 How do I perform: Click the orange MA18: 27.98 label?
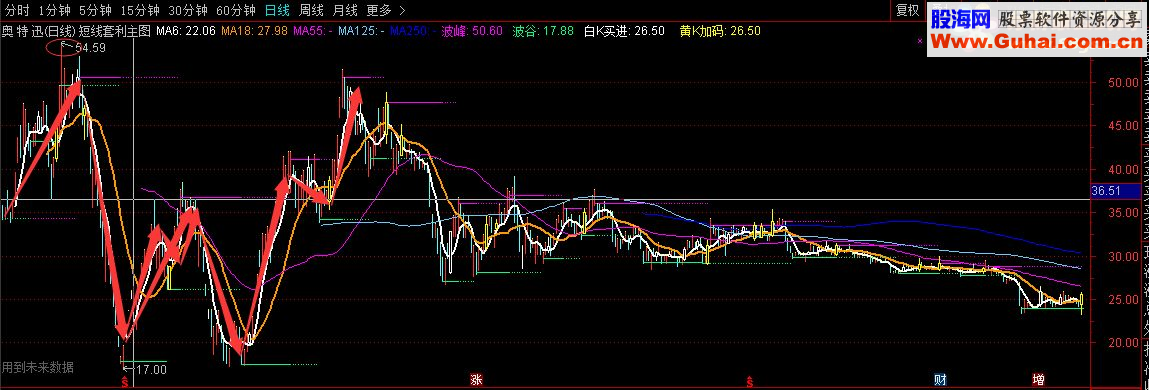click(x=254, y=31)
